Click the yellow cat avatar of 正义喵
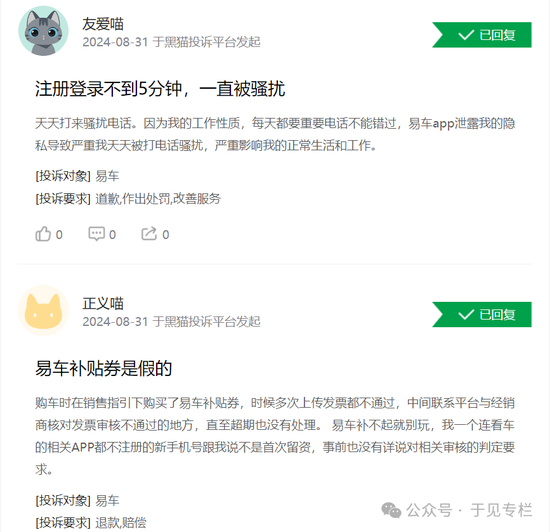This screenshot has height=532, width=550. (43, 310)
